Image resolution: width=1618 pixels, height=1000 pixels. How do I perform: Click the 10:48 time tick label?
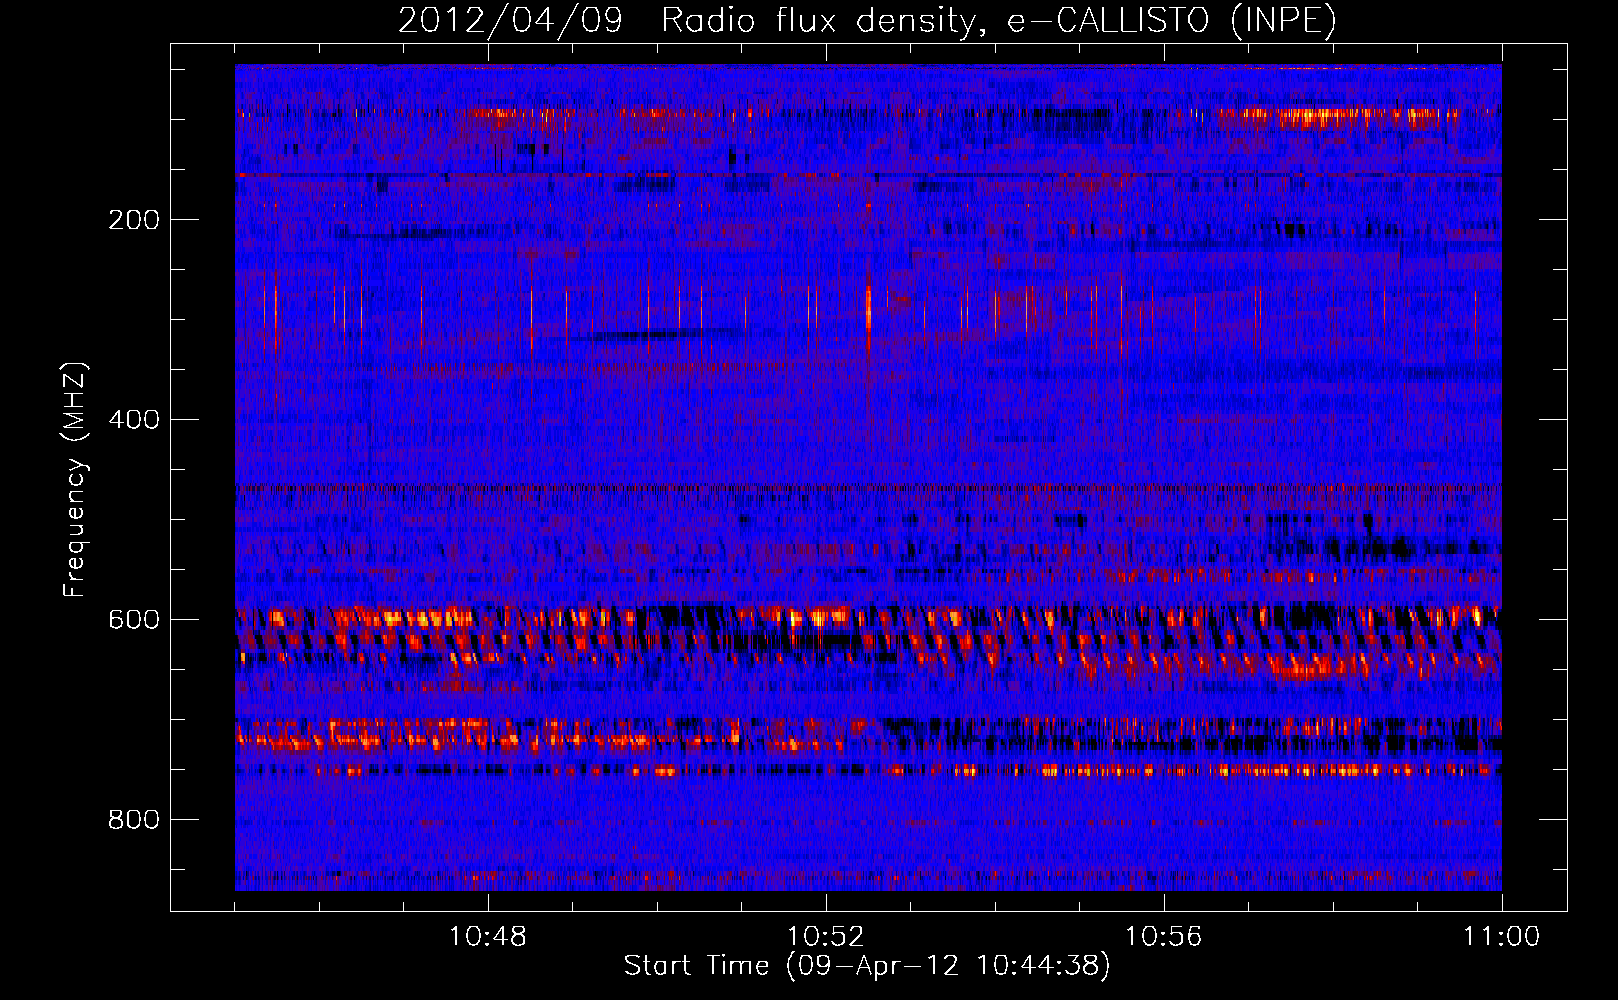click(x=488, y=937)
